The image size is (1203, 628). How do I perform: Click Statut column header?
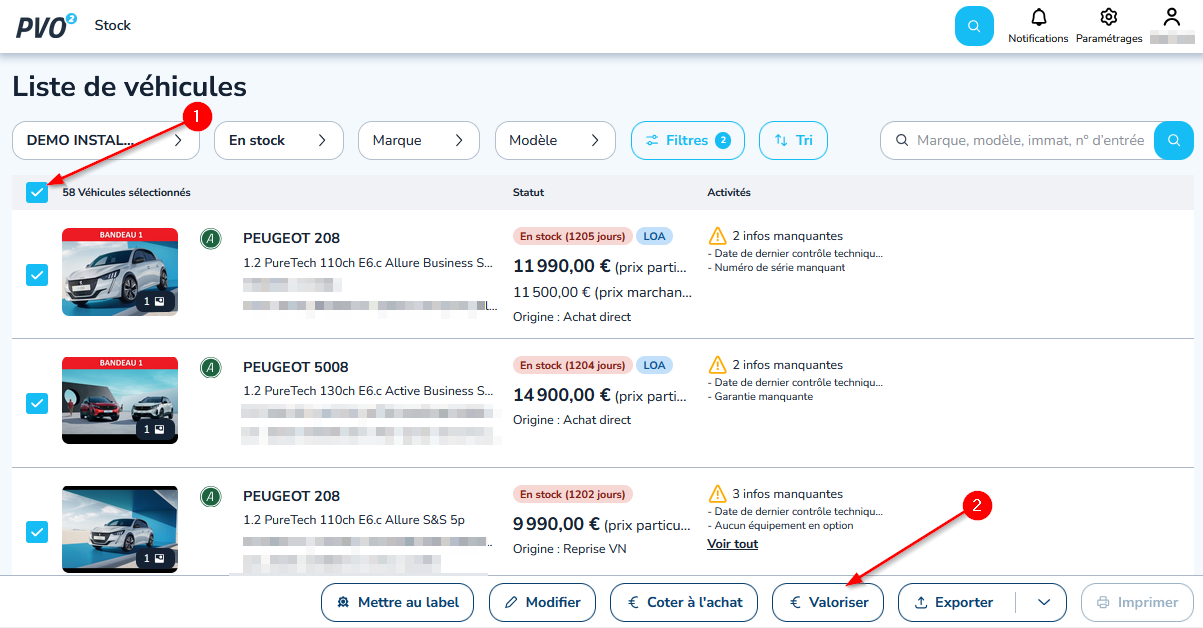[x=528, y=192]
